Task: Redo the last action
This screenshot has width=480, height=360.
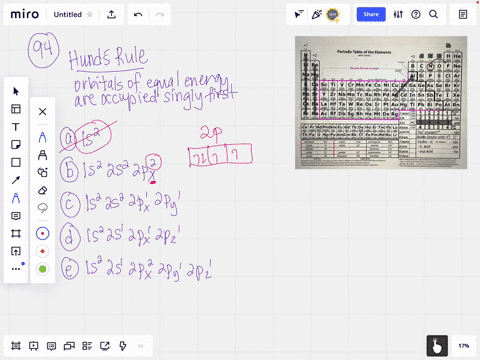Action: point(160,14)
